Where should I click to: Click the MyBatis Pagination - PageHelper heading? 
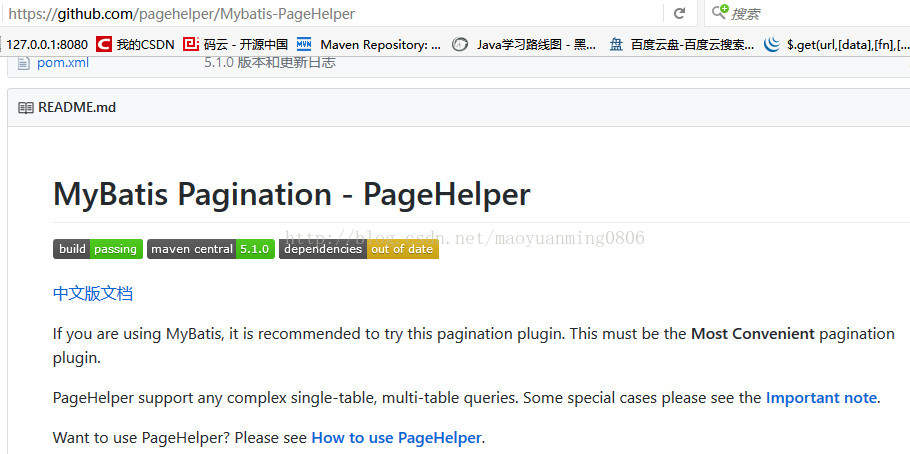click(291, 194)
